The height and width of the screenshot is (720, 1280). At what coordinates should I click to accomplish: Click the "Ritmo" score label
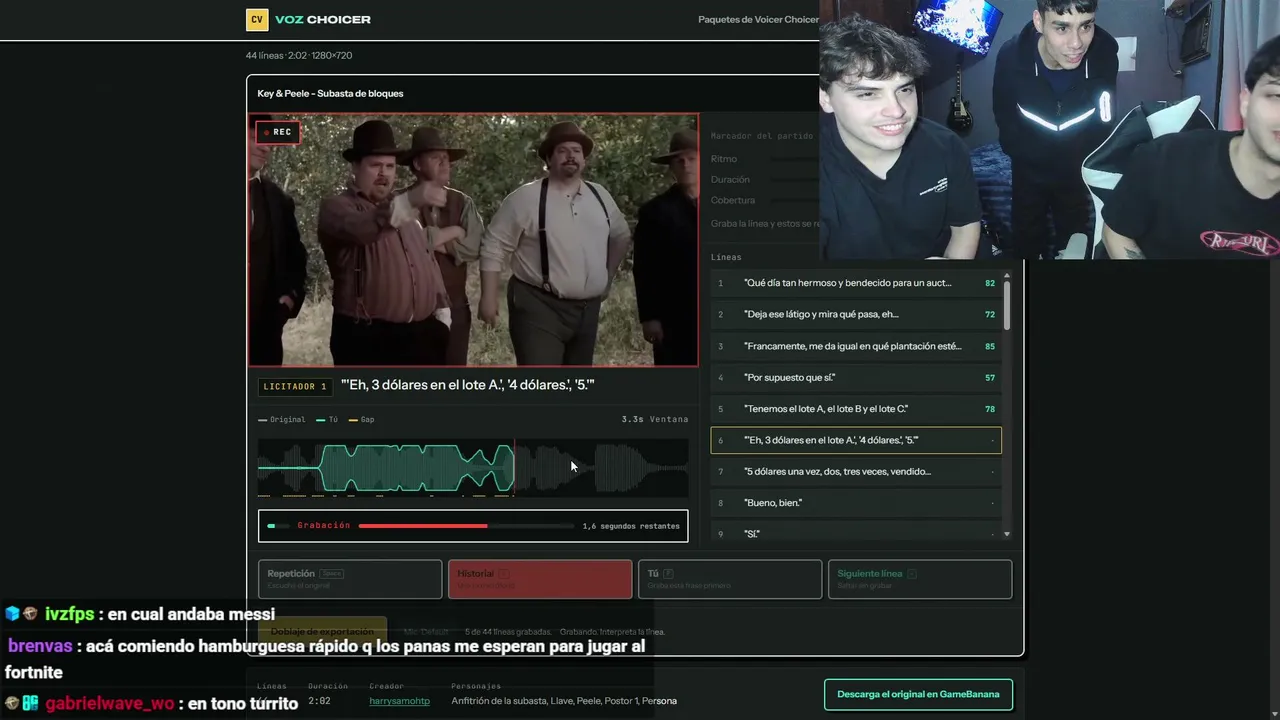click(x=724, y=159)
